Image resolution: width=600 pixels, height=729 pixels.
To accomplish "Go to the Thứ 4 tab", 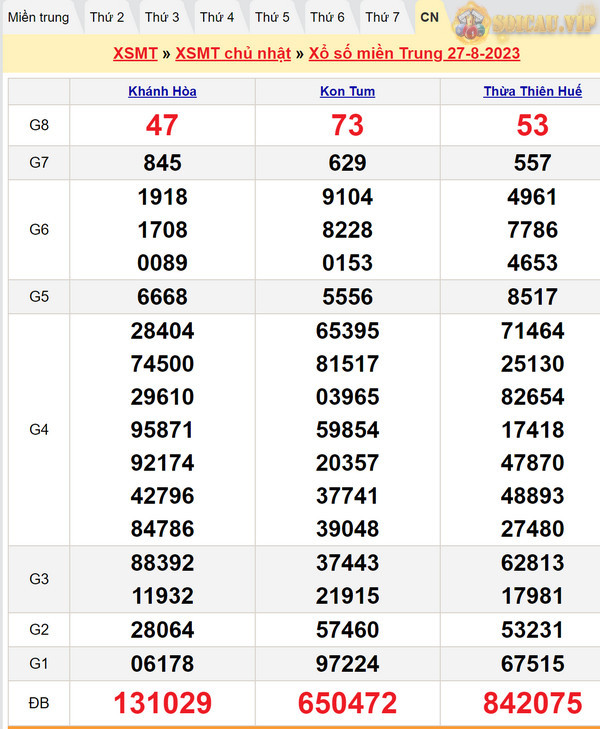I will [217, 17].
